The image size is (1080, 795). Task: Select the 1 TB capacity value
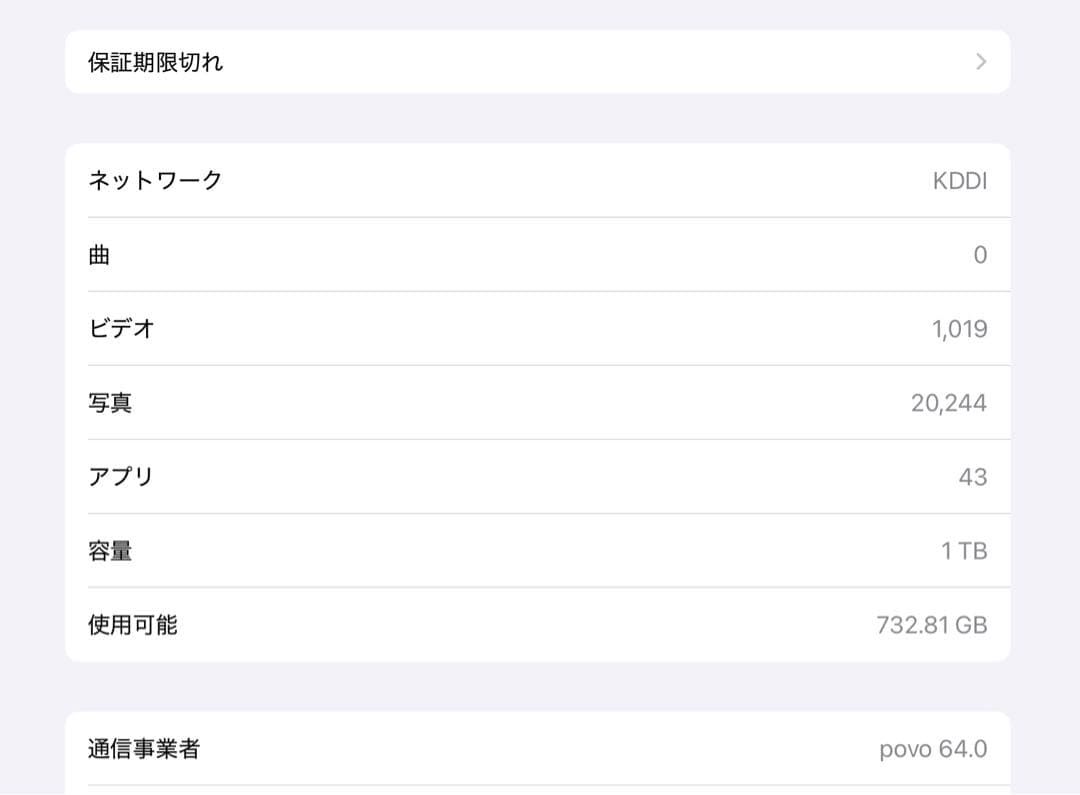click(965, 551)
